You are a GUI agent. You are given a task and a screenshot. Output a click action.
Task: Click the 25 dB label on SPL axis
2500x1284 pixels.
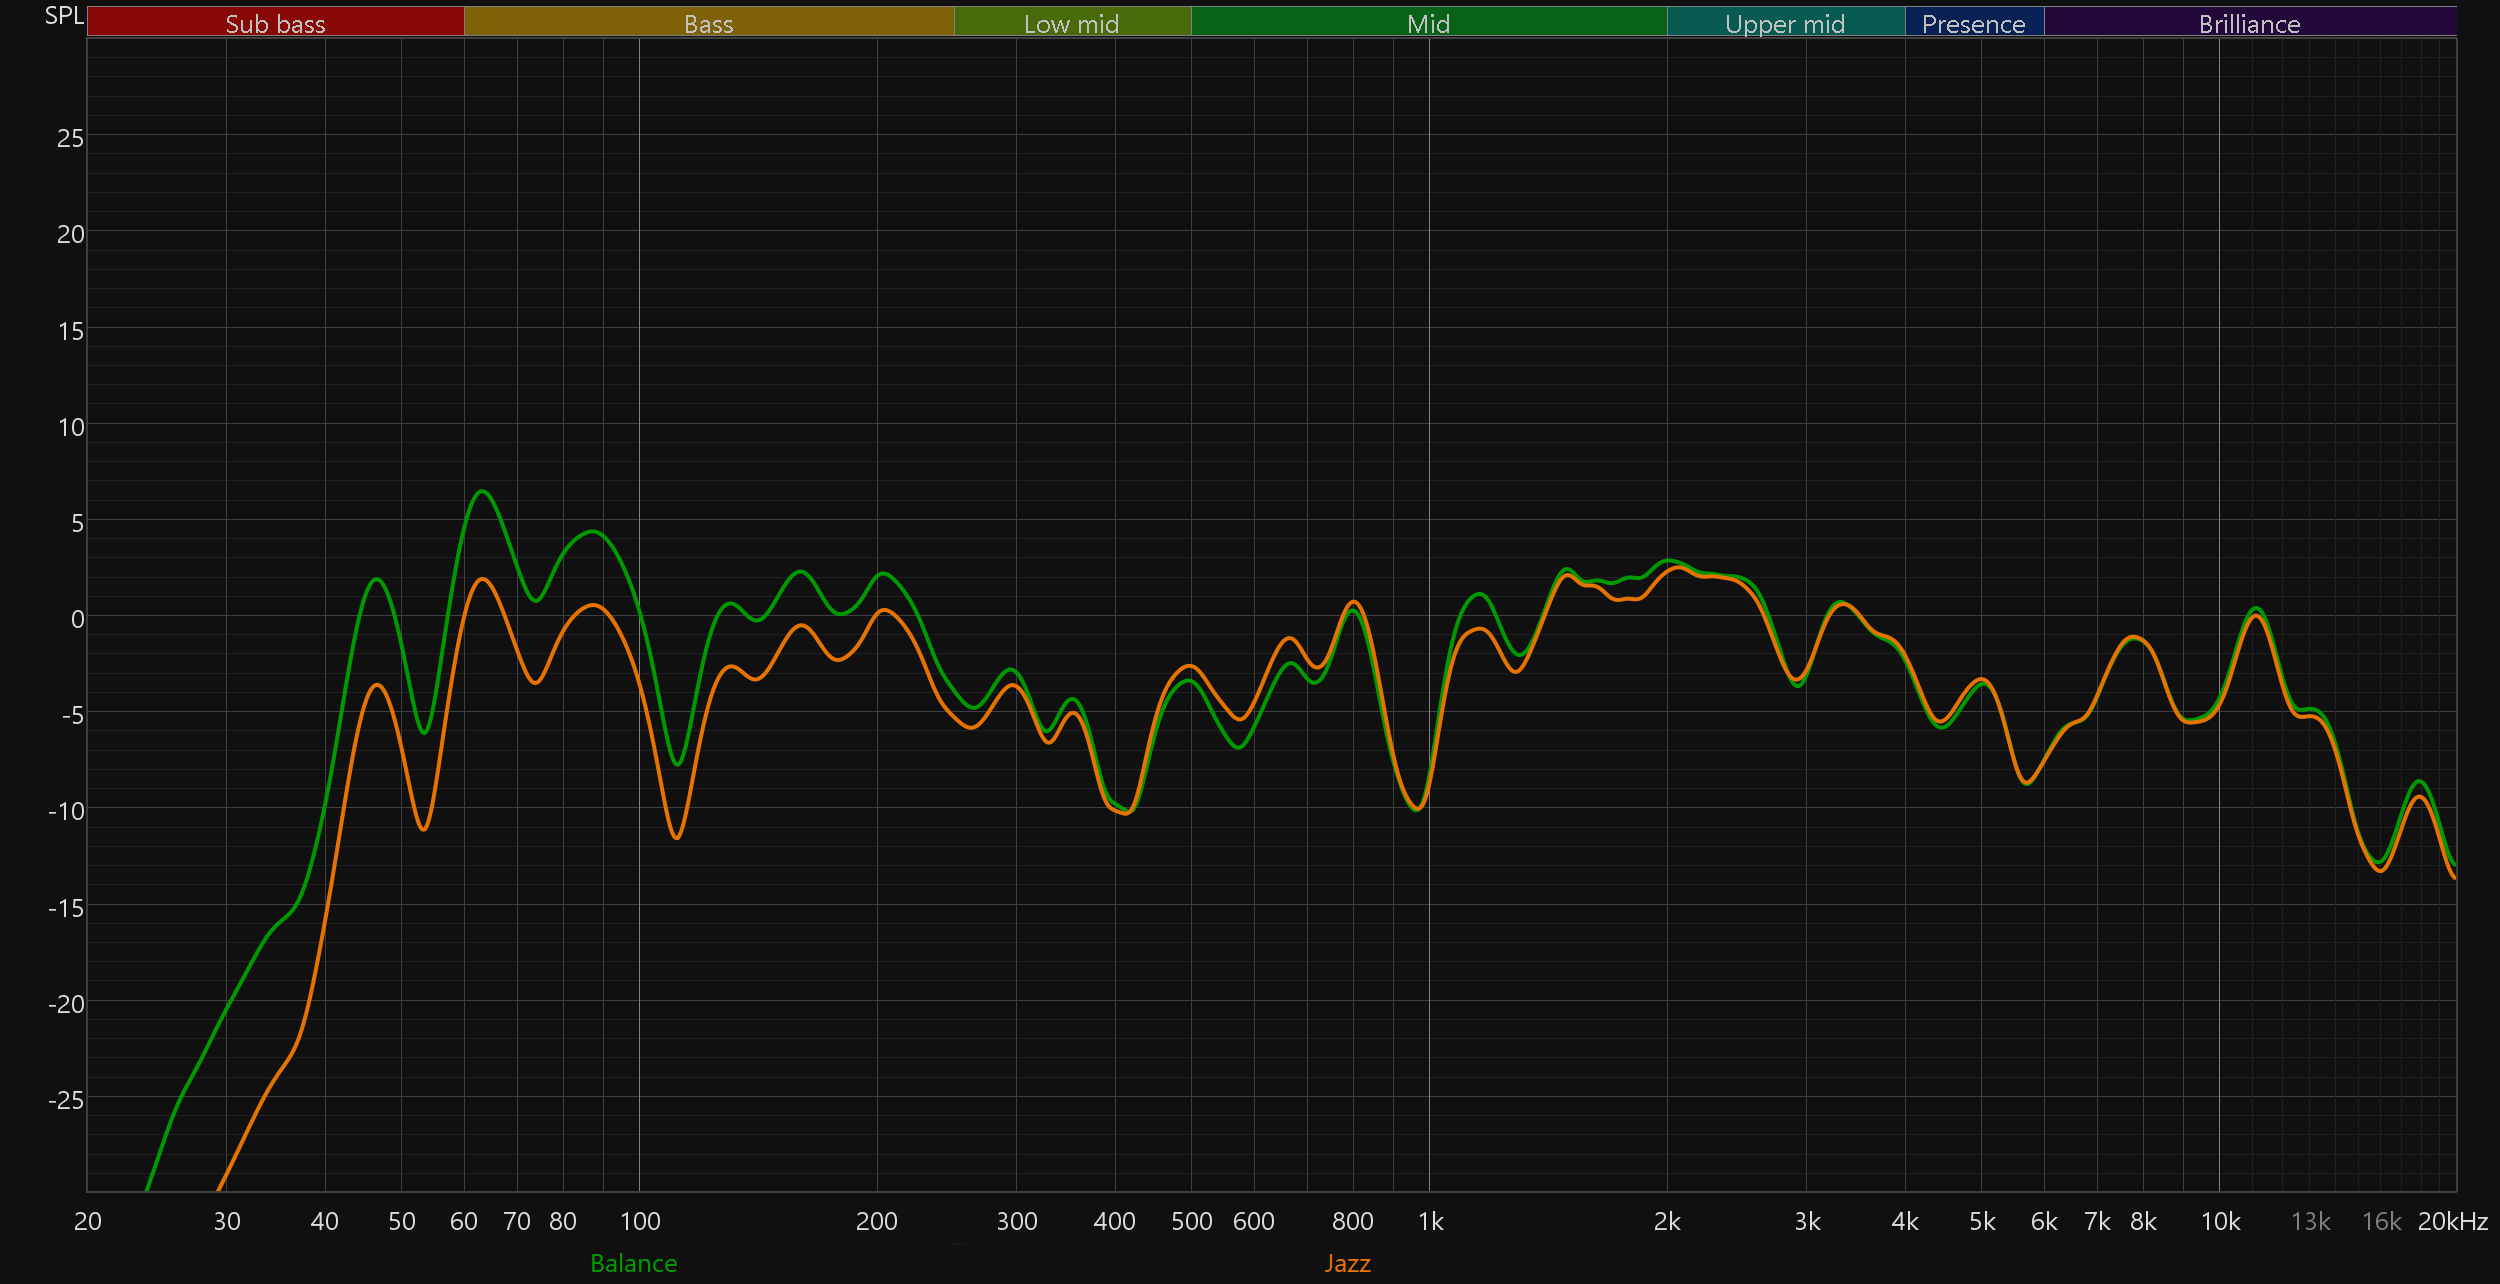70,138
